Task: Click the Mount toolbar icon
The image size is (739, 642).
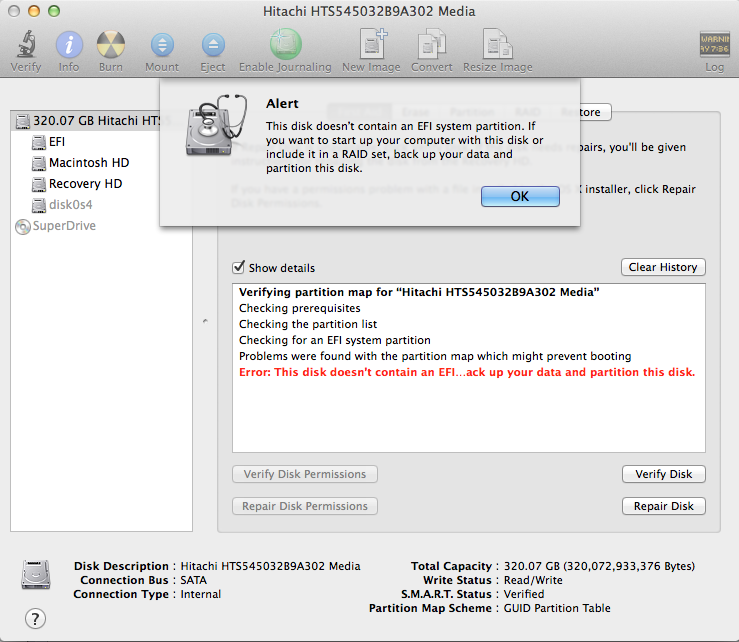Action: [162, 45]
